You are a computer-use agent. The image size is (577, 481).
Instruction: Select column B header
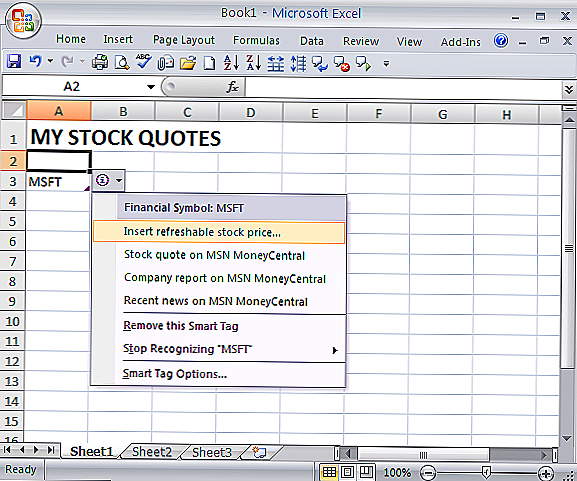(123, 112)
